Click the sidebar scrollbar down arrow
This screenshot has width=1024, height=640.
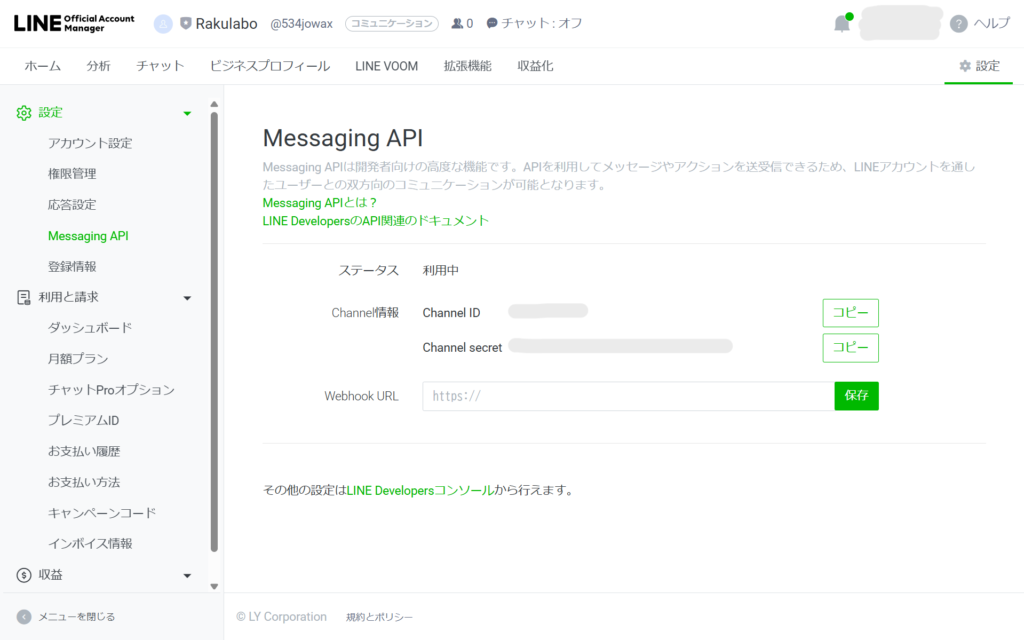click(x=214, y=586)
